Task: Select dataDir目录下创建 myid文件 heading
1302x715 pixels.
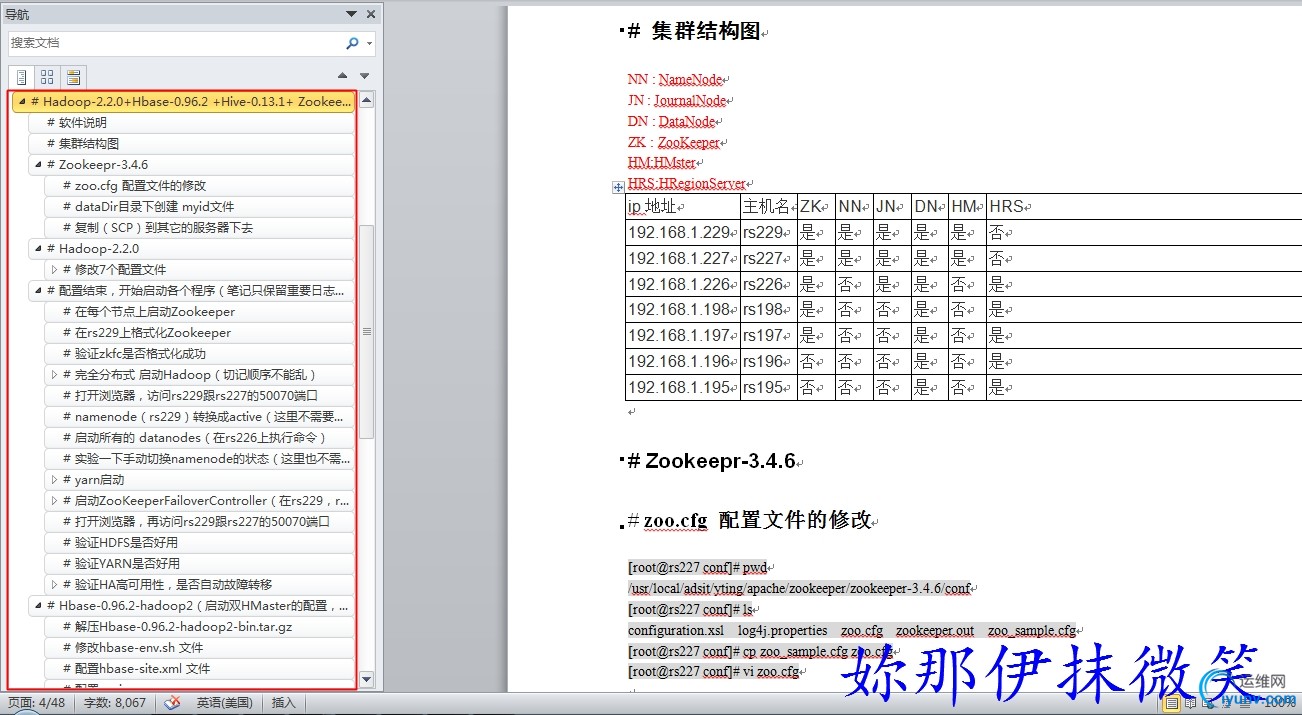Action: point(199,206)
